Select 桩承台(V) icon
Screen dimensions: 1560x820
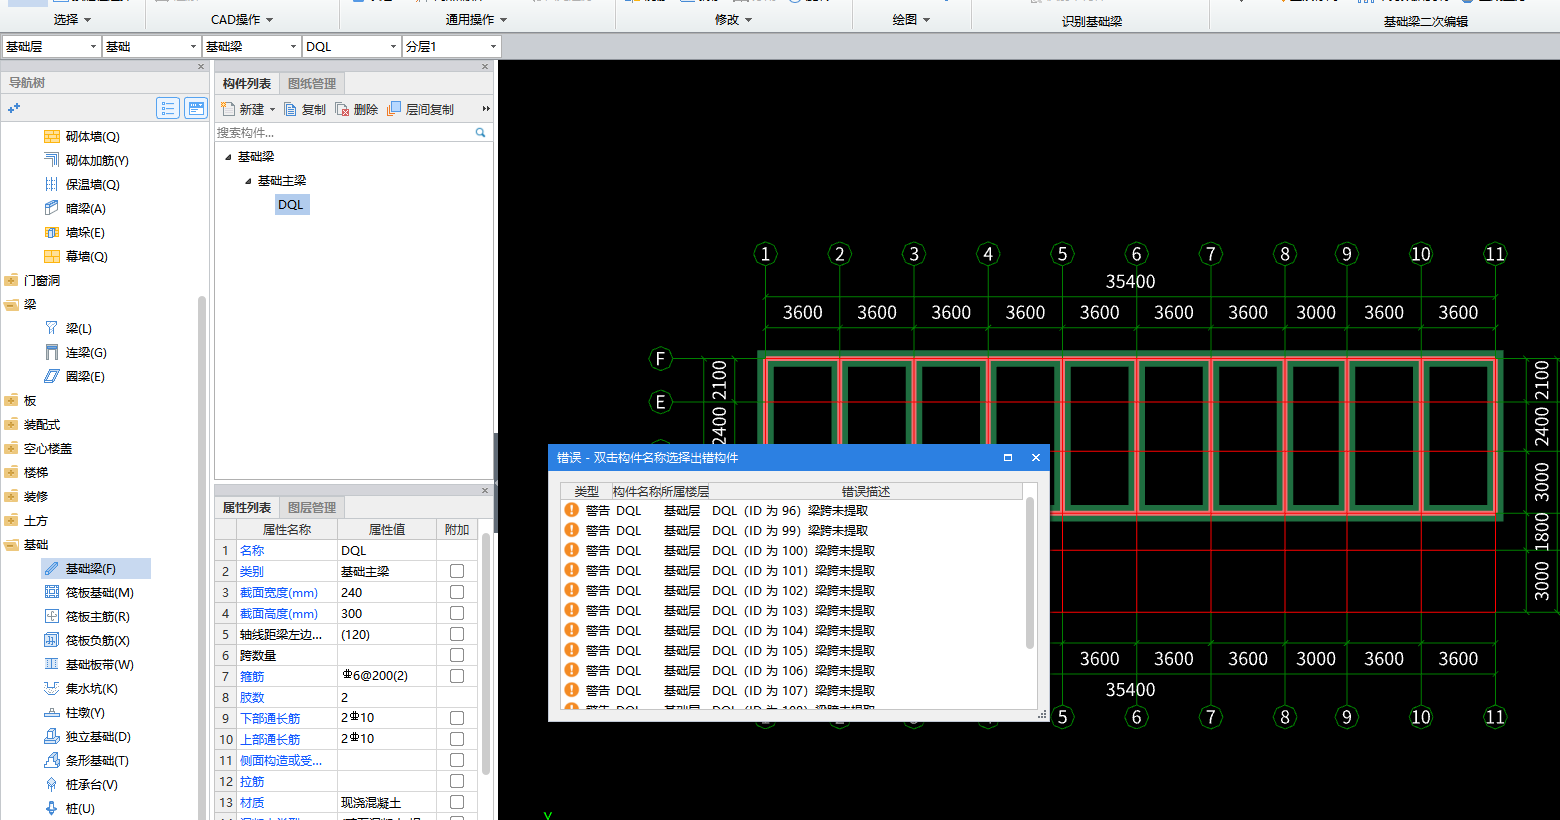(x=52, y=784)
